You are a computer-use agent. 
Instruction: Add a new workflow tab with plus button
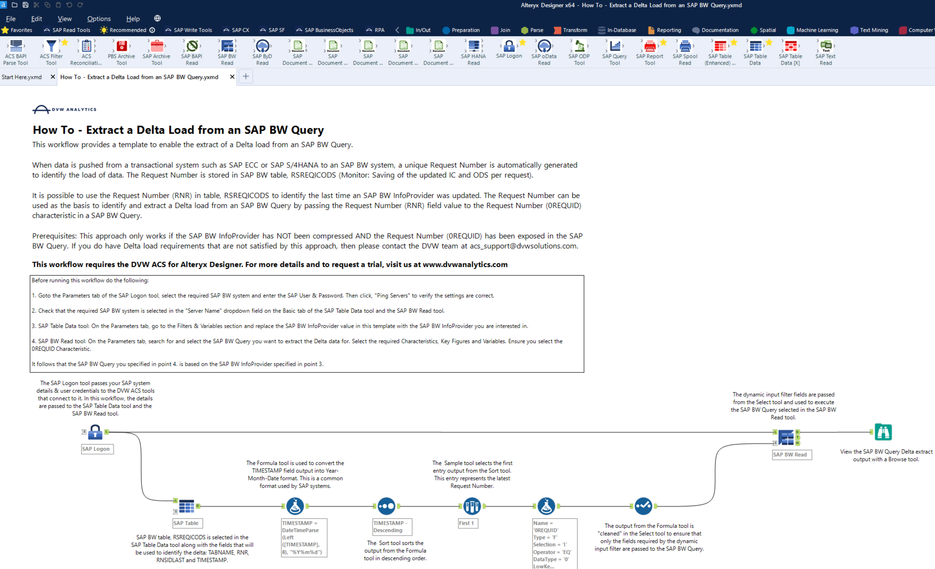(x=246, y=76)
